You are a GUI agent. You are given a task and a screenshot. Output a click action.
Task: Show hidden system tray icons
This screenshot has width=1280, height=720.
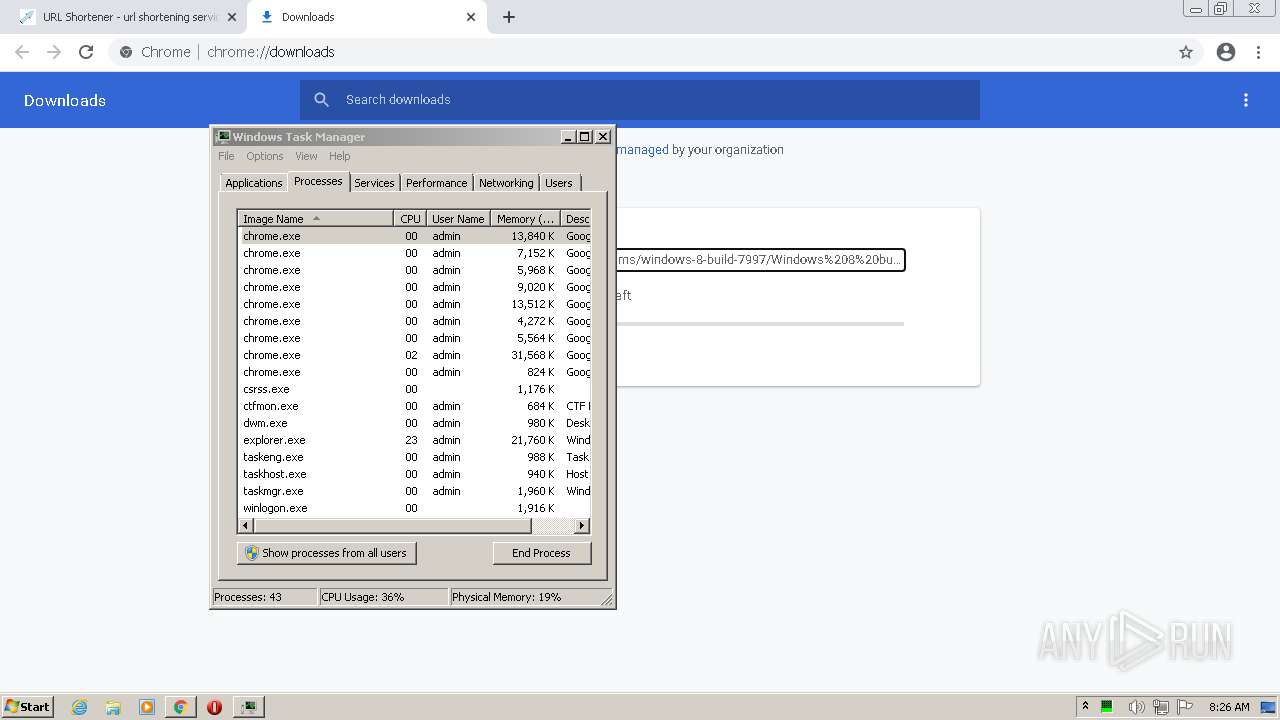click(1085, 706)
